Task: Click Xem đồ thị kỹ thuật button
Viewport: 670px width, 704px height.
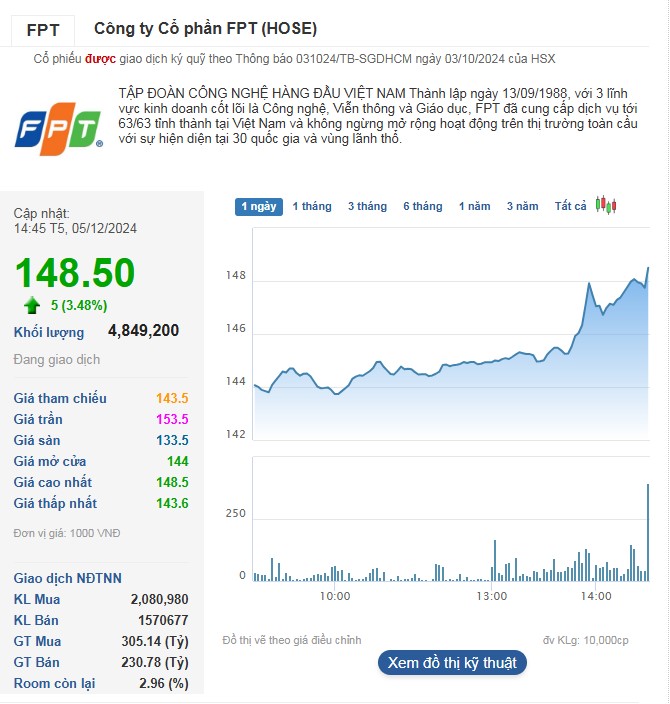Action: (451, 662)
